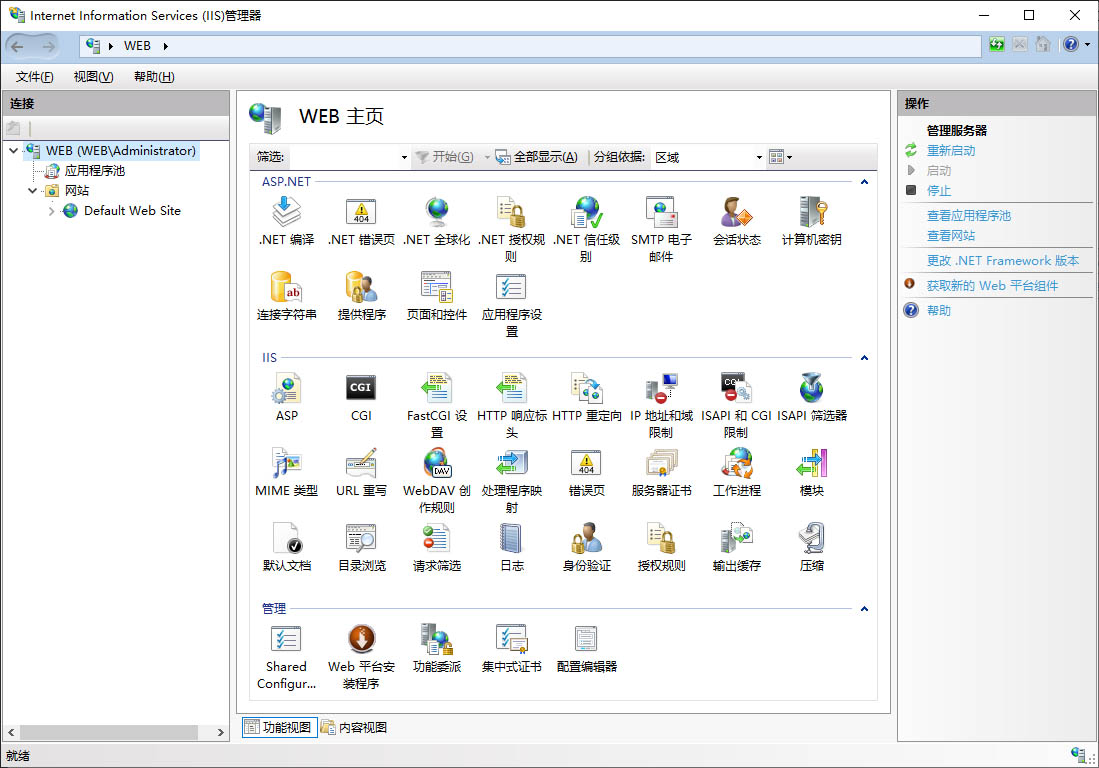Open HTTP 重定向 feature
This screenshot has height=768, width=1099.
click(587, 397)
